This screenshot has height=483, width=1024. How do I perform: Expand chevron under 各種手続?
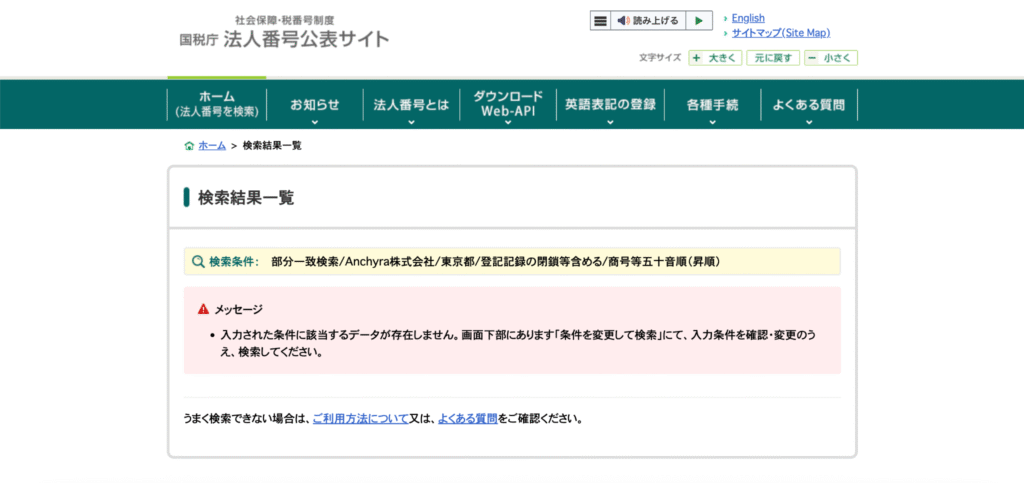click(712, 122)
